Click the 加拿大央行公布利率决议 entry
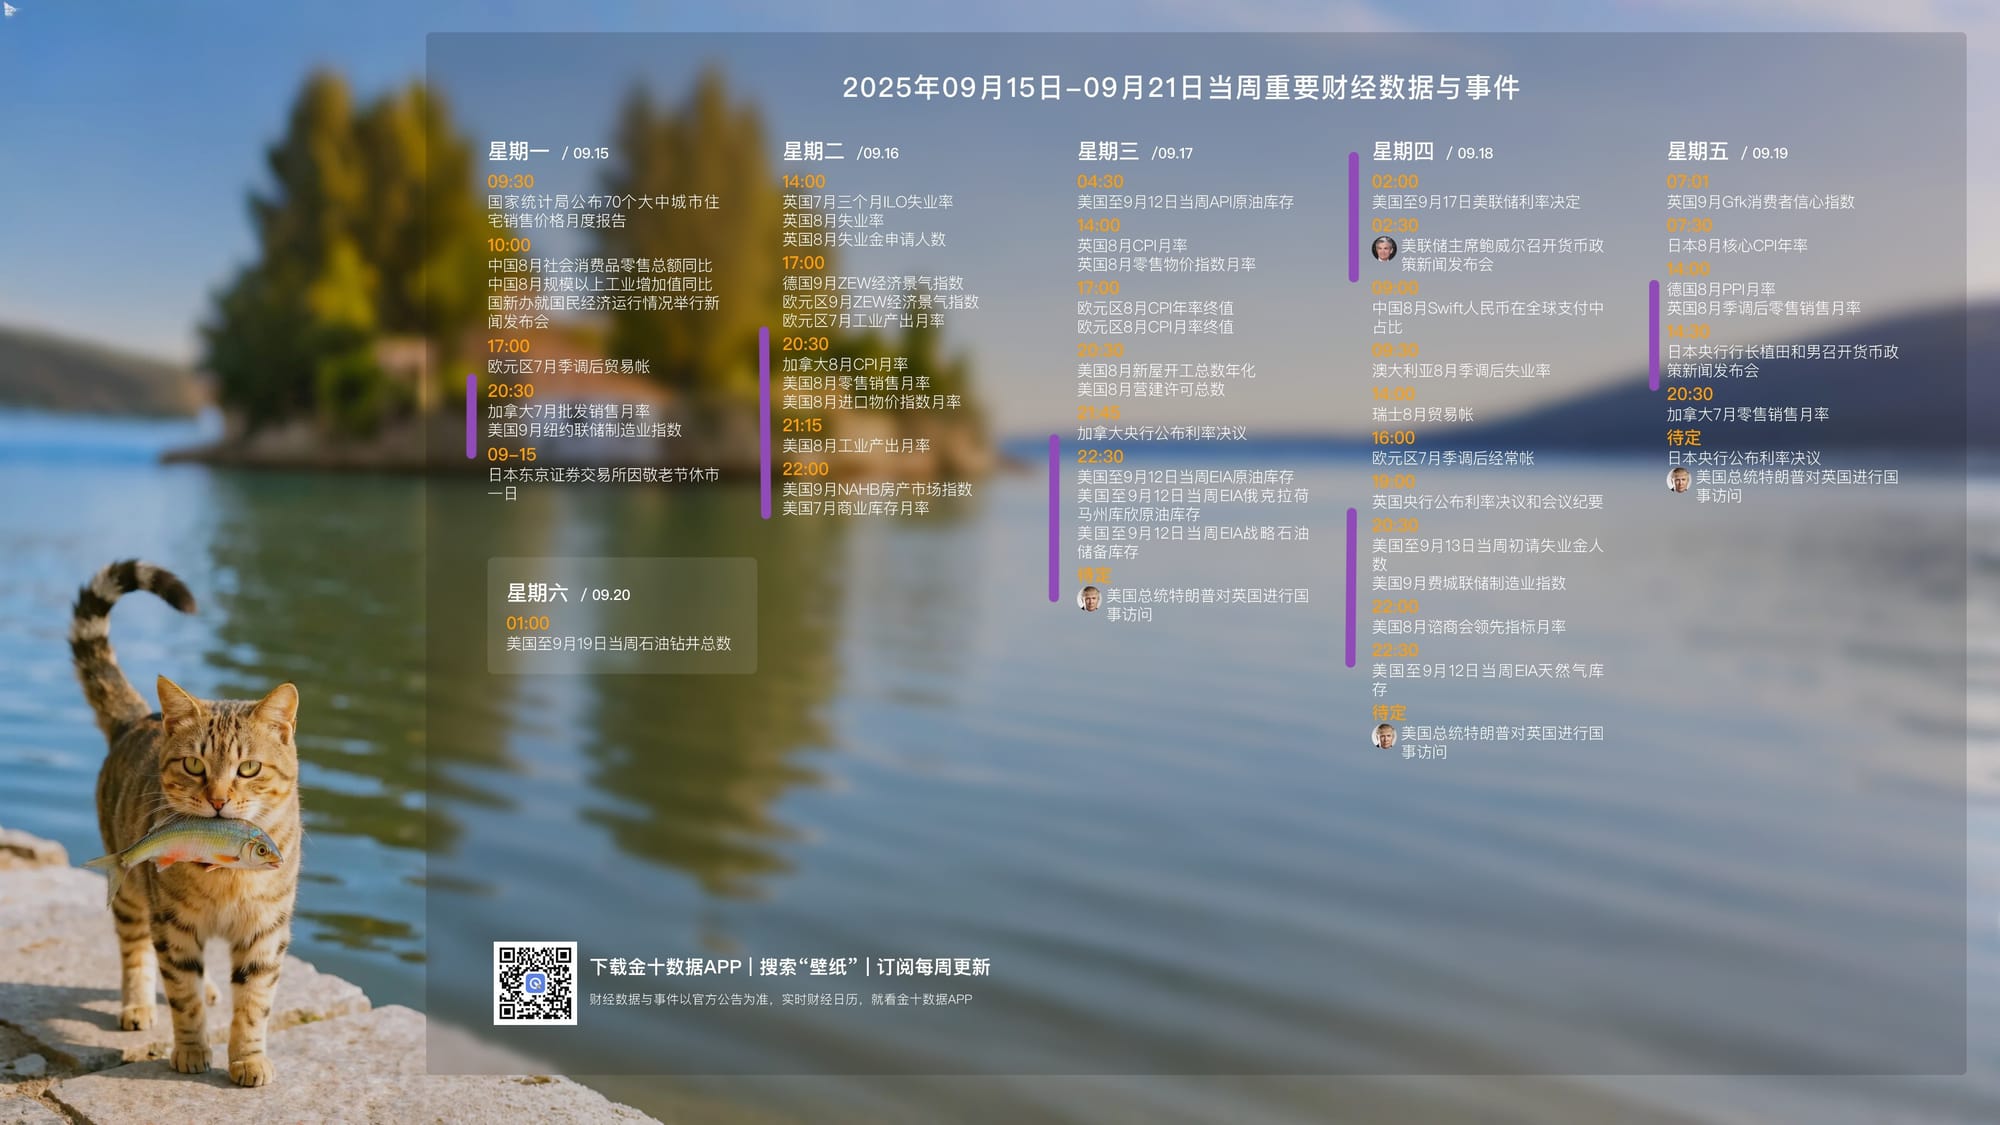This screenshot has width=2000, height=1125. point(1161,433)
